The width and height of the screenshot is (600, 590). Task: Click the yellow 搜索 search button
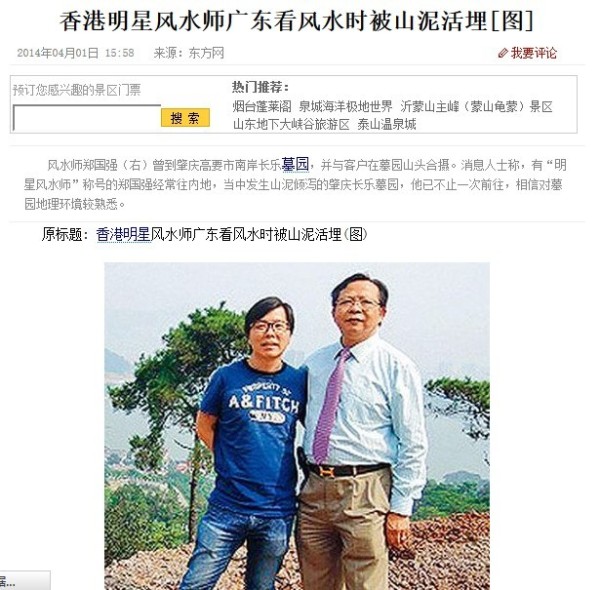[185, 117]
